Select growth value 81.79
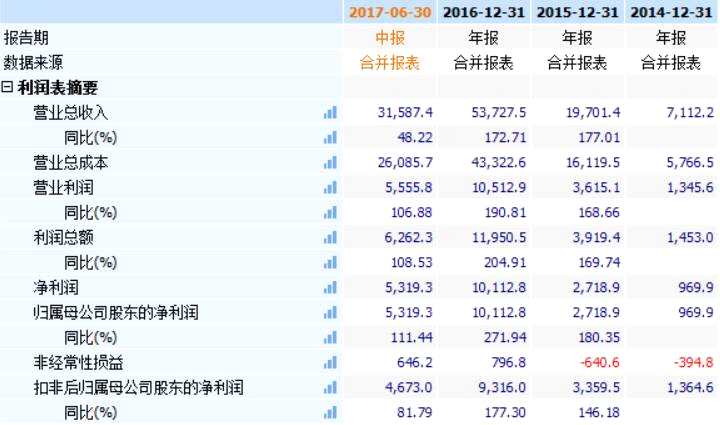The height and width of the screenshot is (425, 720). 415,412
